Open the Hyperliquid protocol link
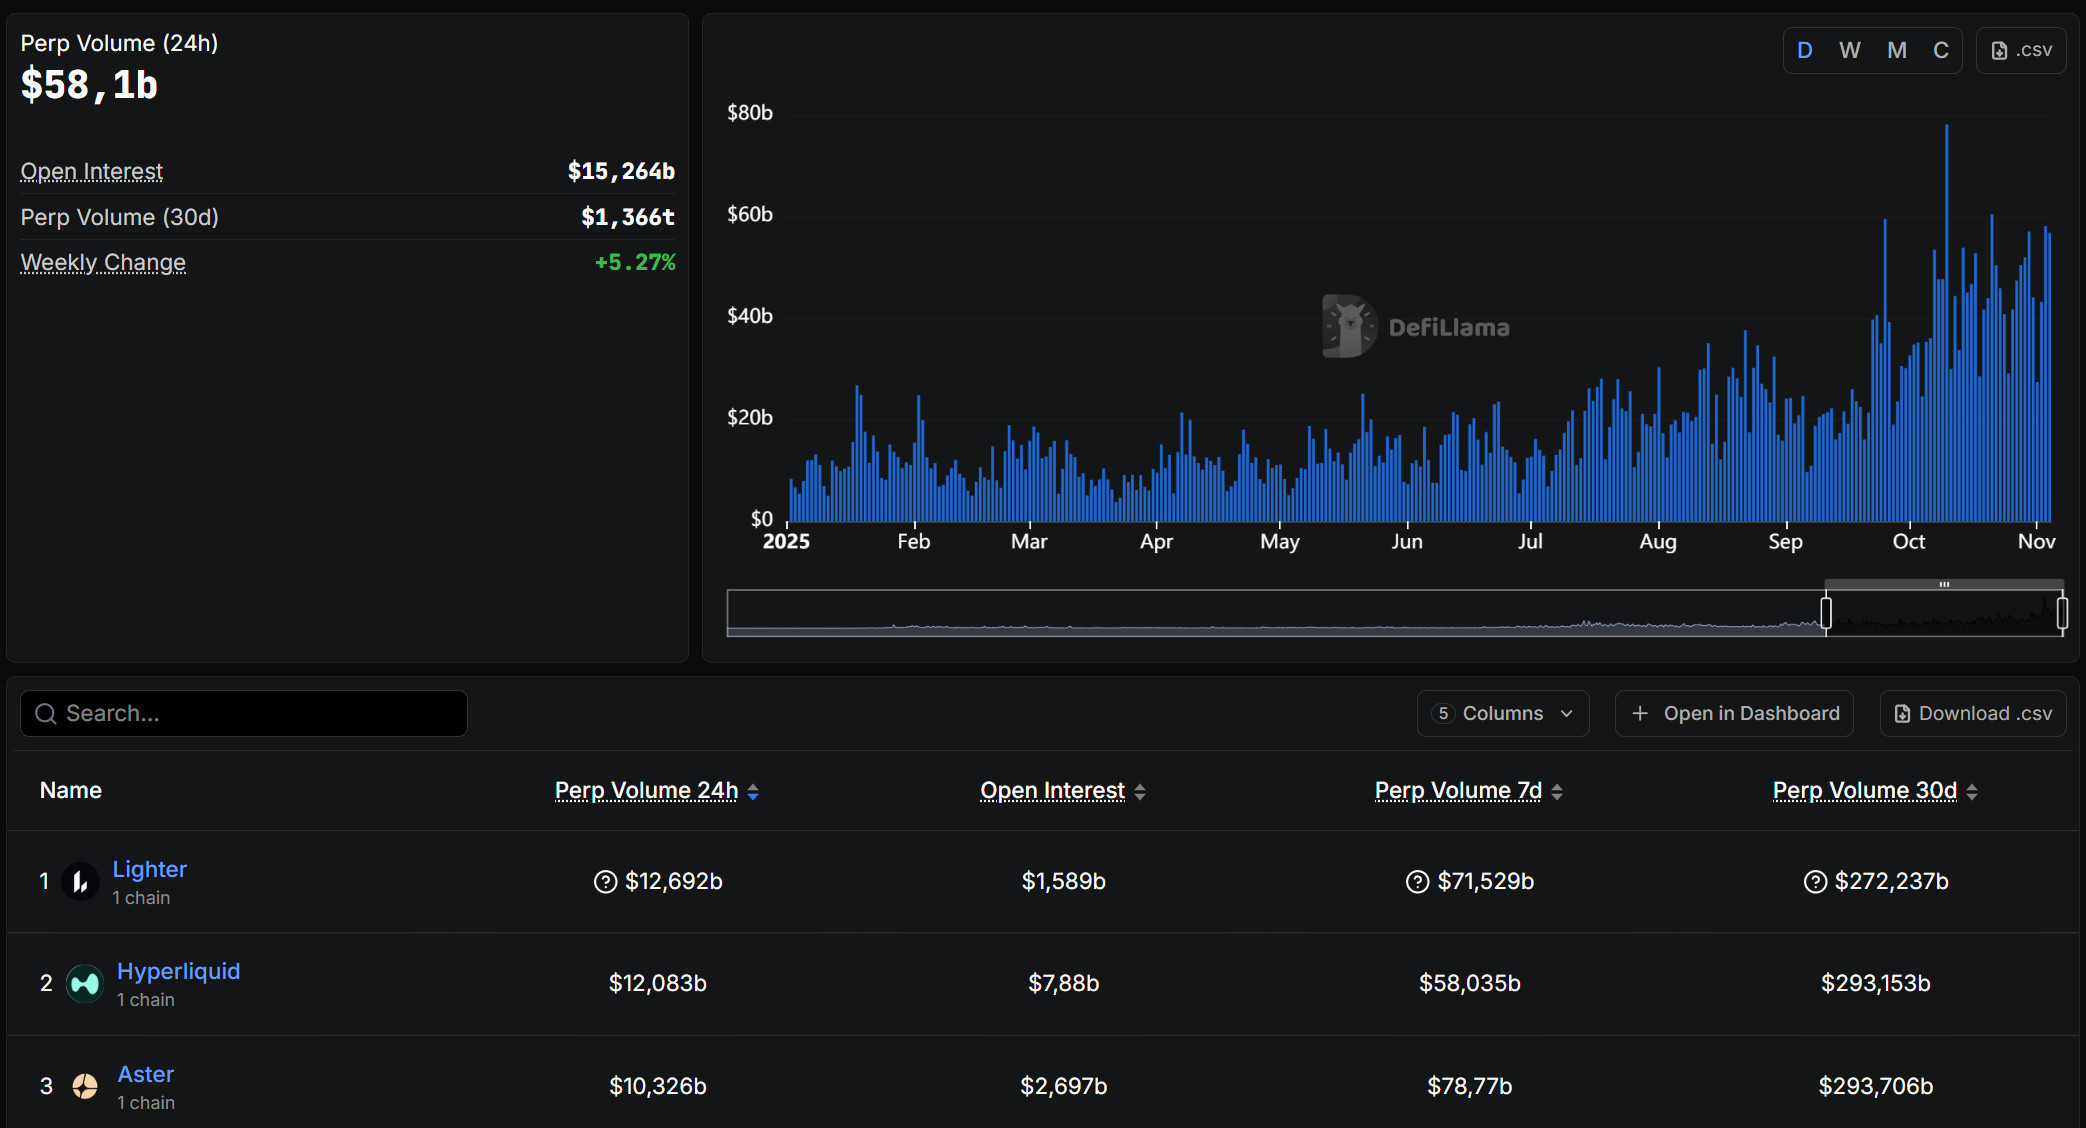The image size is (2086, 1128). [x=178, y=972]
